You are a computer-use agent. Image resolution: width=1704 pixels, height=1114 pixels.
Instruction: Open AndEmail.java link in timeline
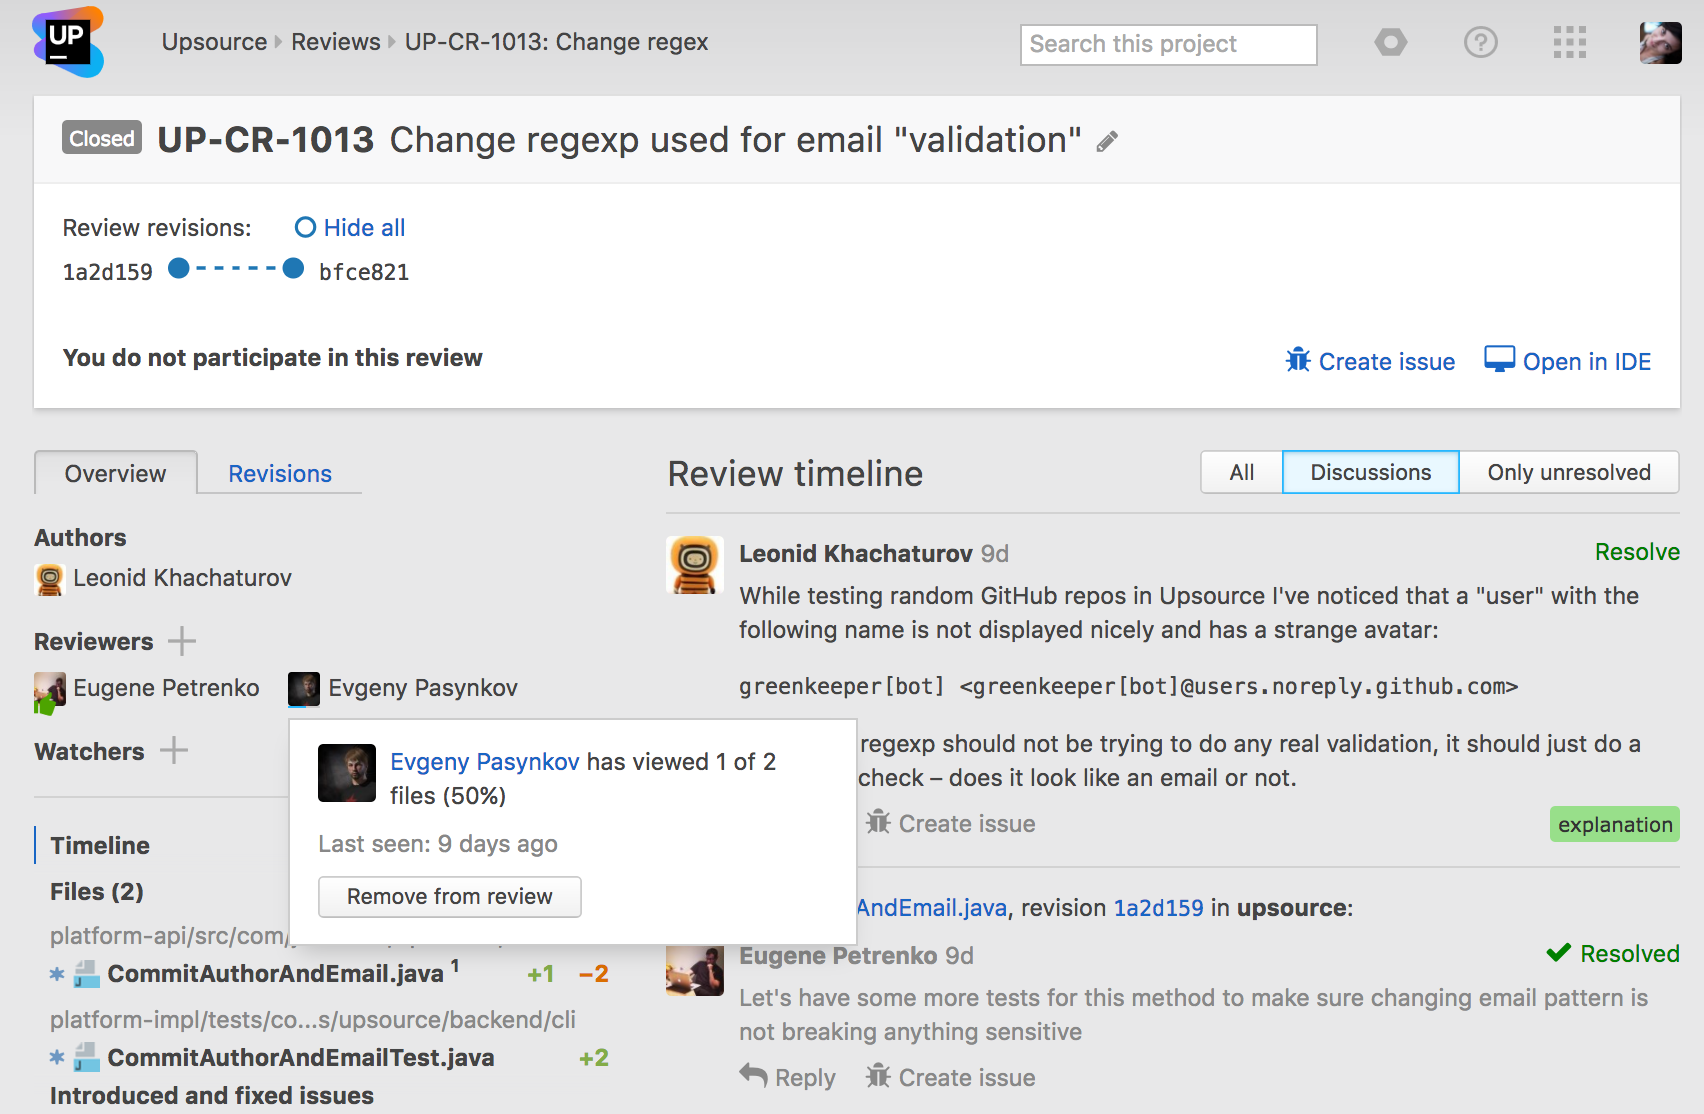(931, 907)
